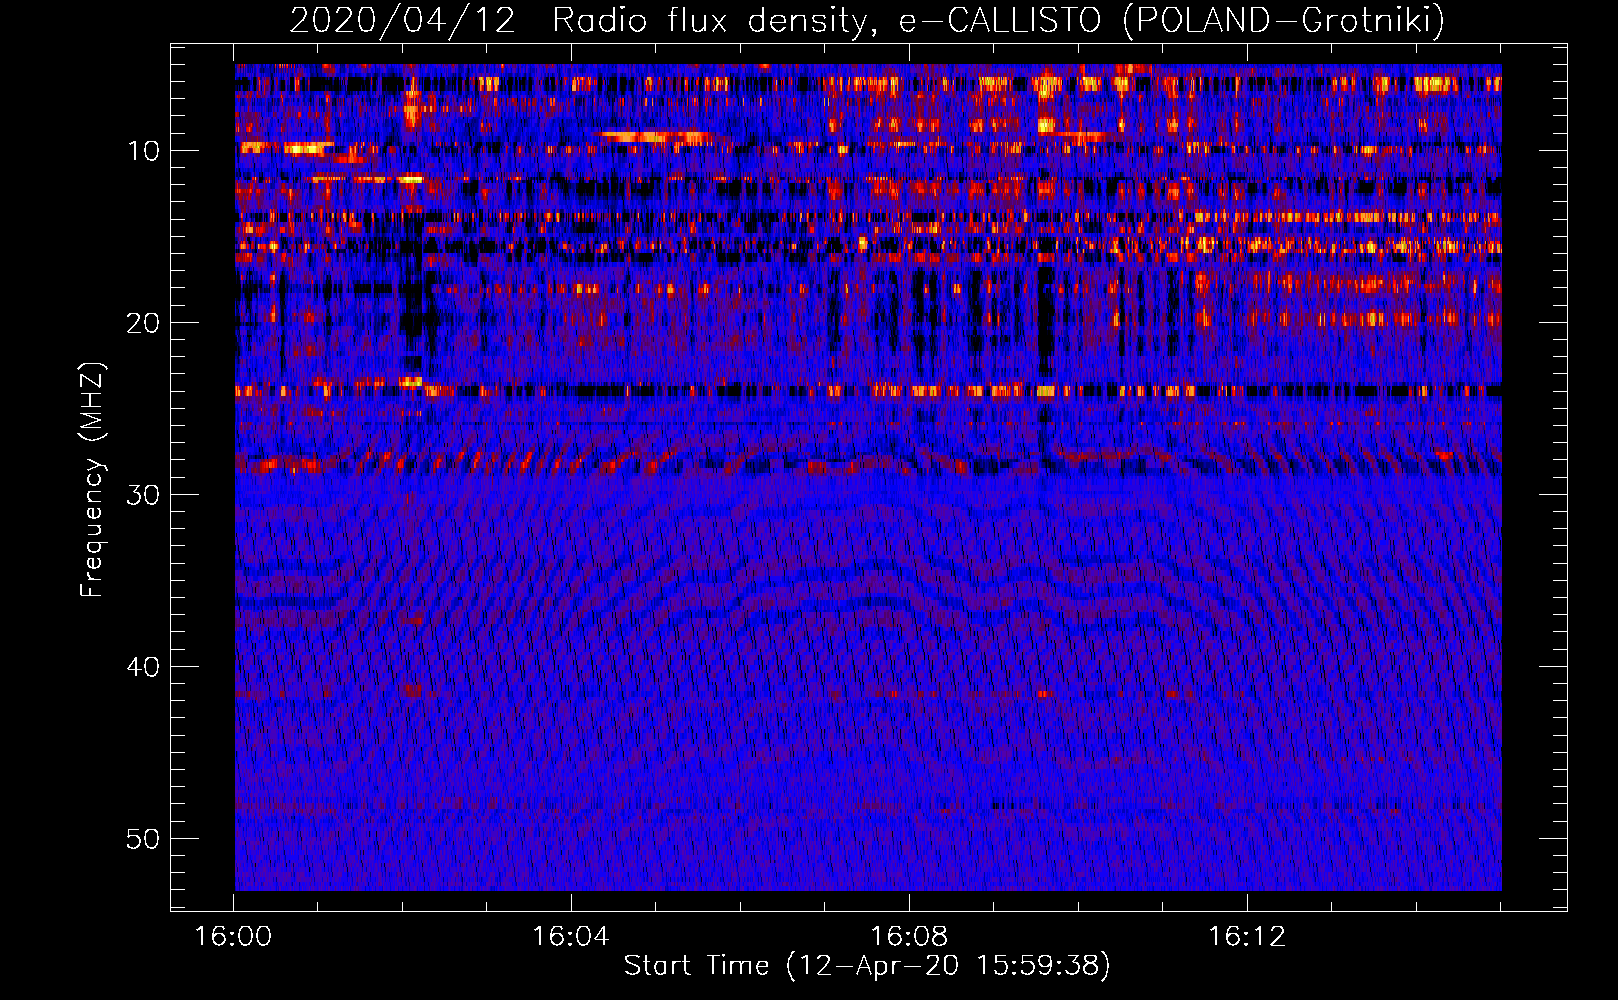Screen dimensions: 1618x1000
Task: Click 'e-CALLISTO (POLAND-Grotniki)' in title
Action: click(x=1172, y=20)
